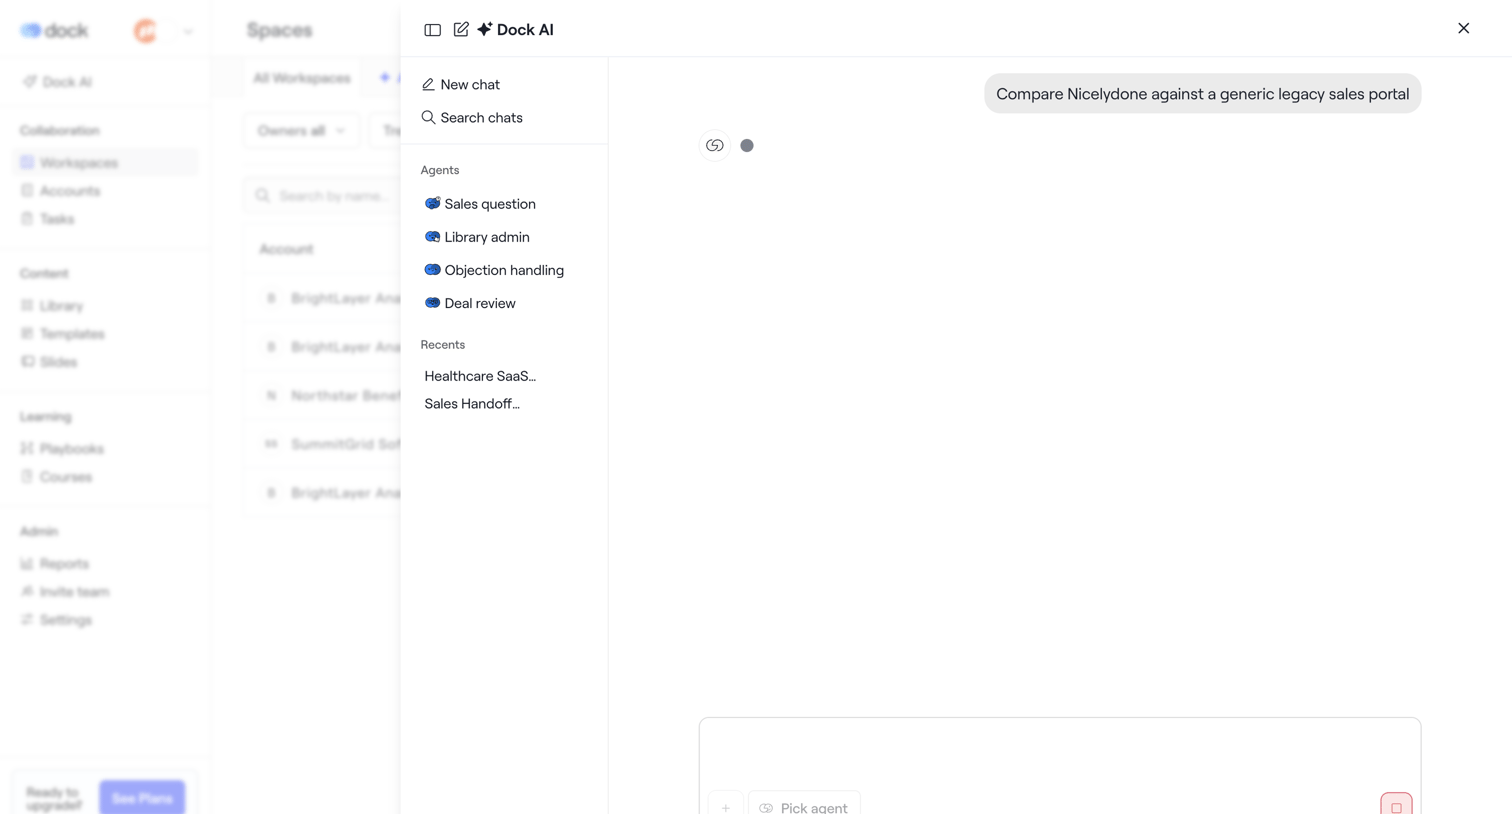This screenshot has height=814, width=1512.
Task: Open Dock AI in the background left sidebar
Action: point(58,82)
